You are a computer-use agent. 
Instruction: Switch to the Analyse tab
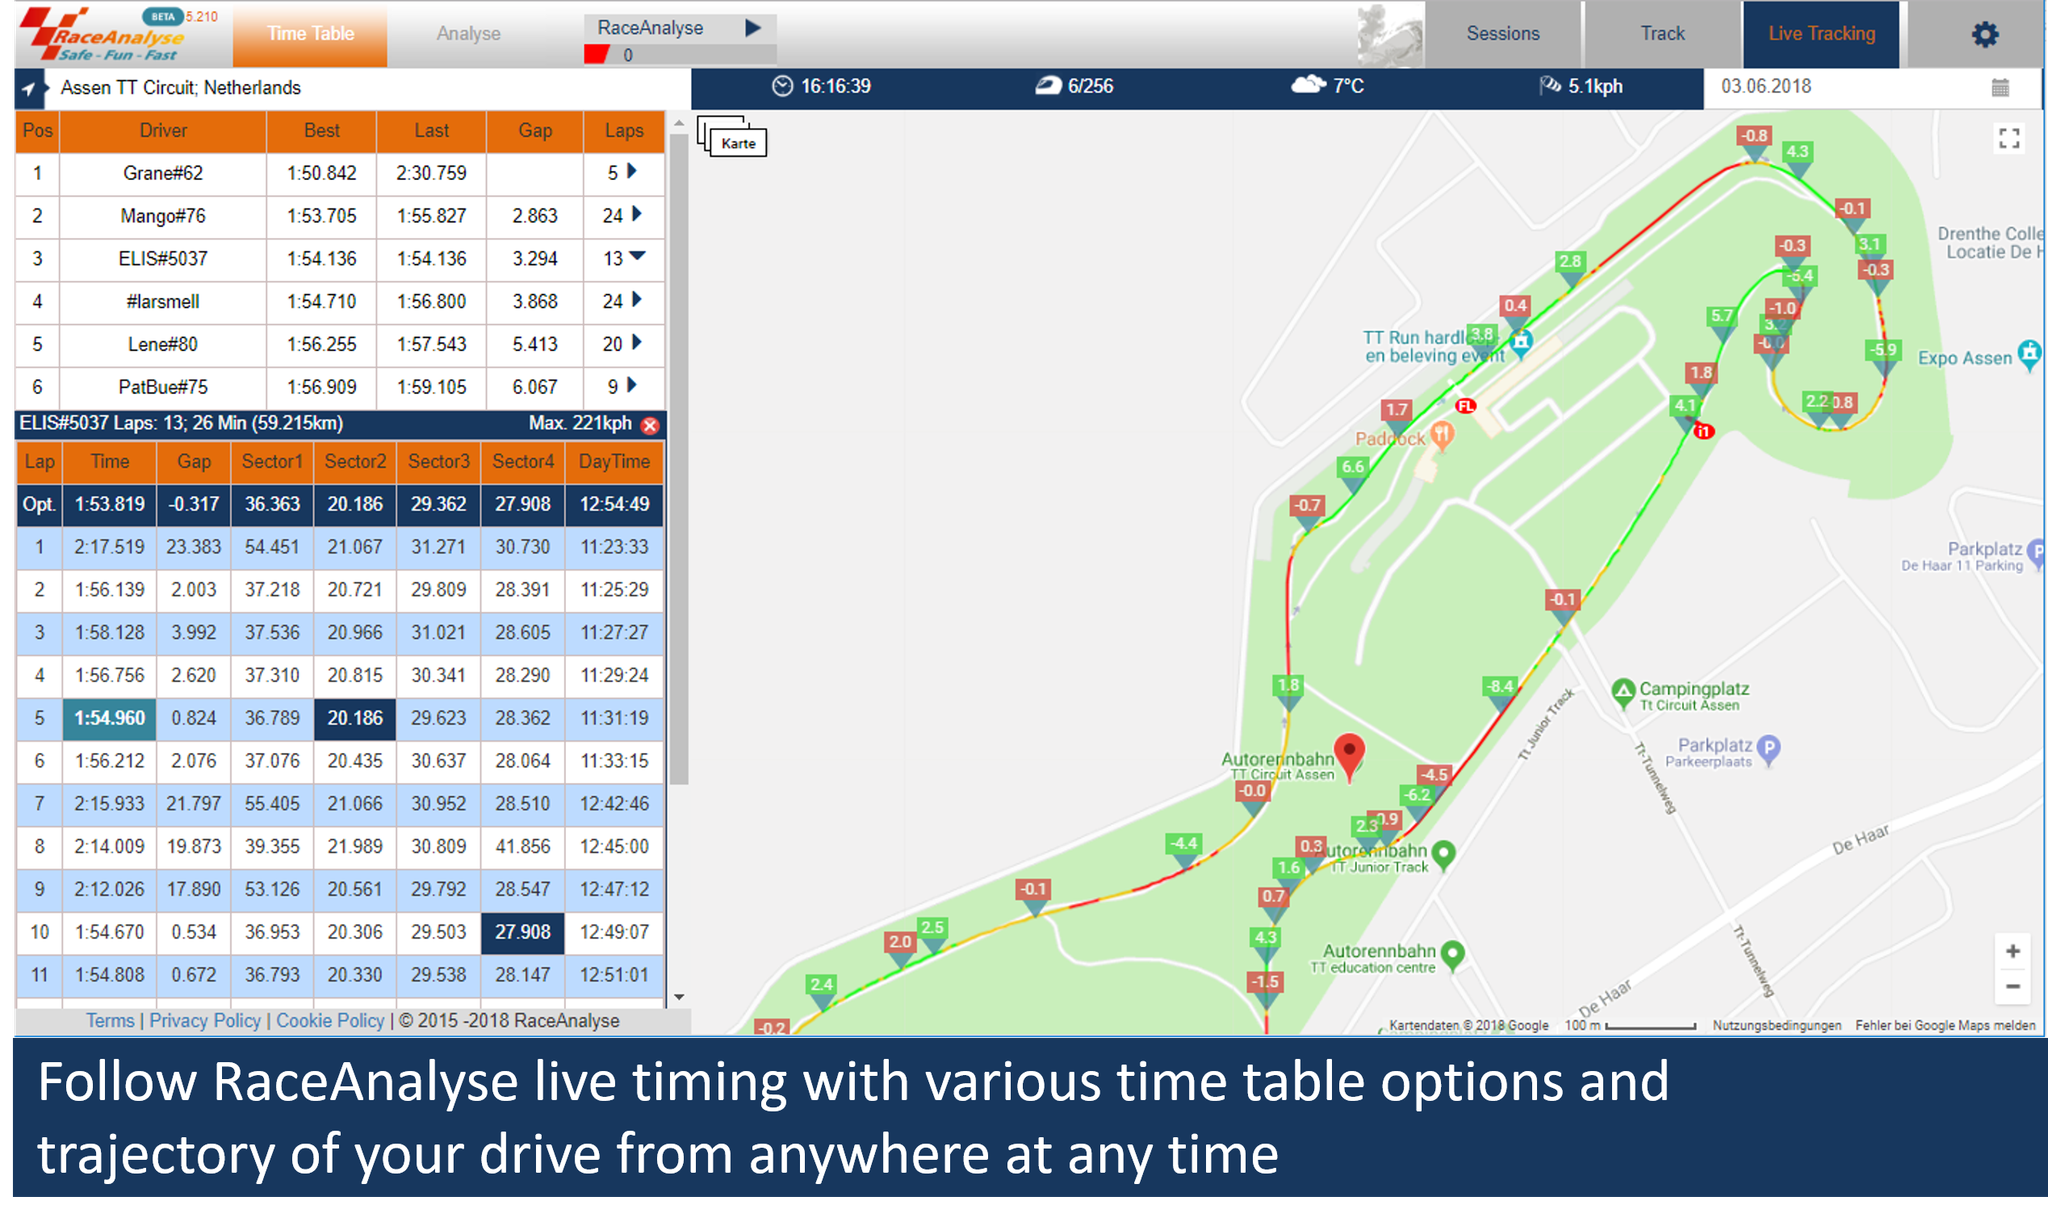click(x=468, y=34)
